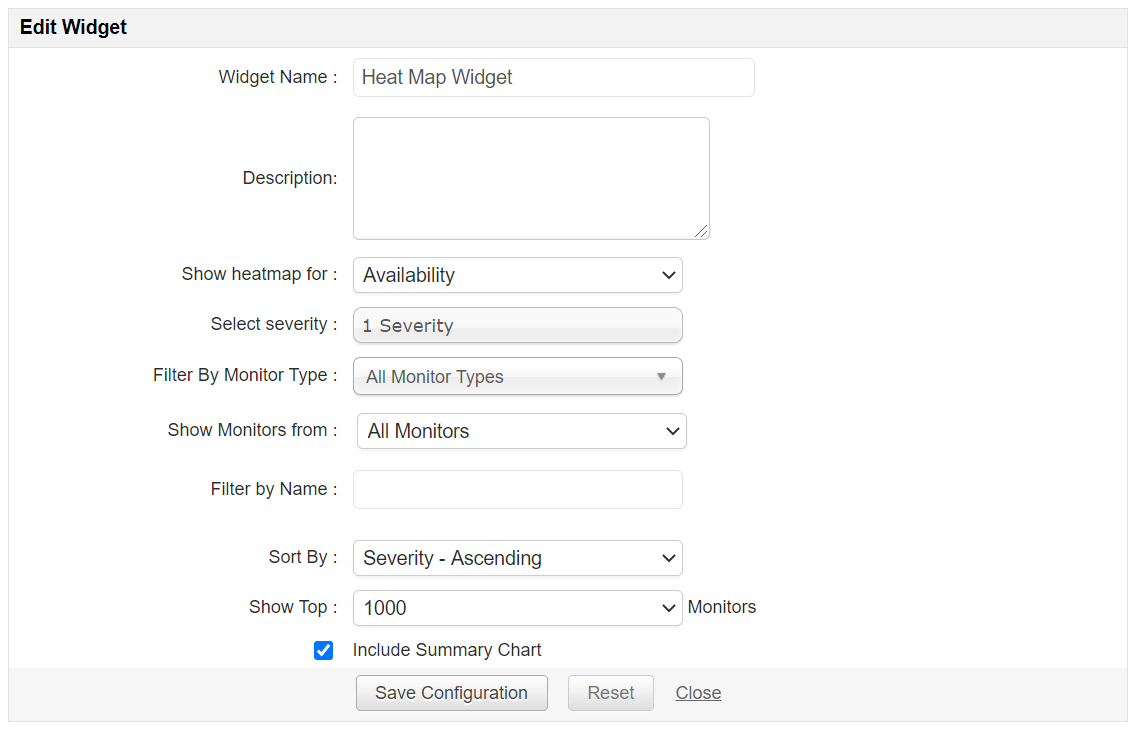Open the All Monitor Types dropdown
This screenshot has height=732, width=1138.
(517, 376)
